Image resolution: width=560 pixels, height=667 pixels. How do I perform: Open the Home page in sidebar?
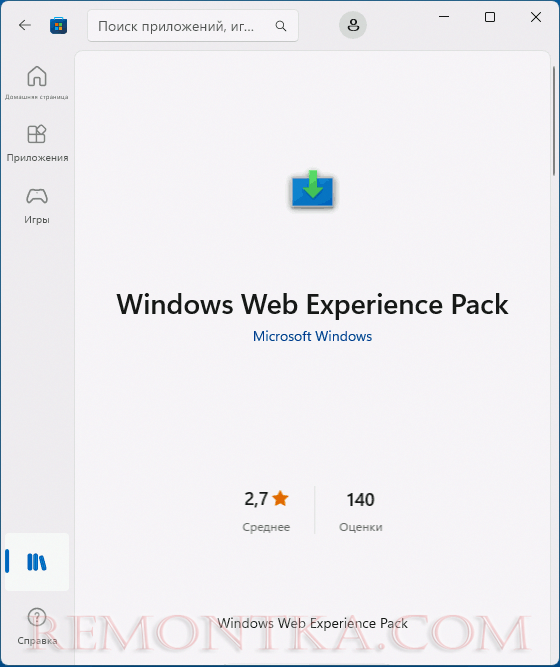(37, 83)
